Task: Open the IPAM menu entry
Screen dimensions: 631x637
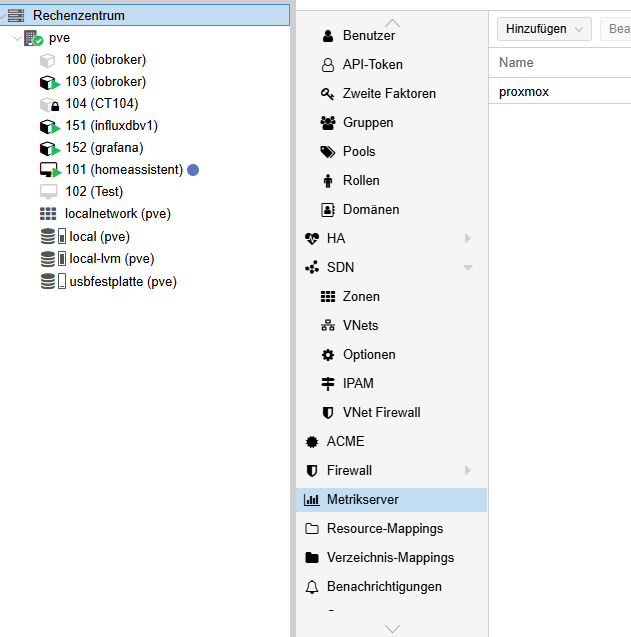Action: pyautogui.click(x=391, y=384)
